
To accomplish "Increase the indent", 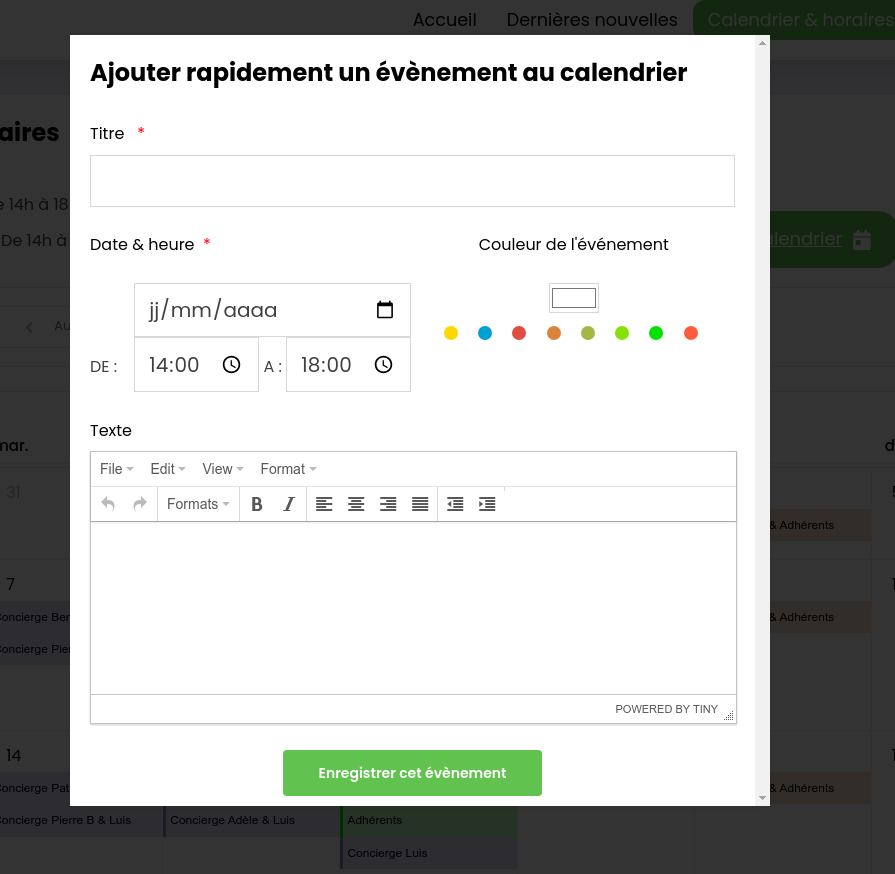I will point(487,504).
